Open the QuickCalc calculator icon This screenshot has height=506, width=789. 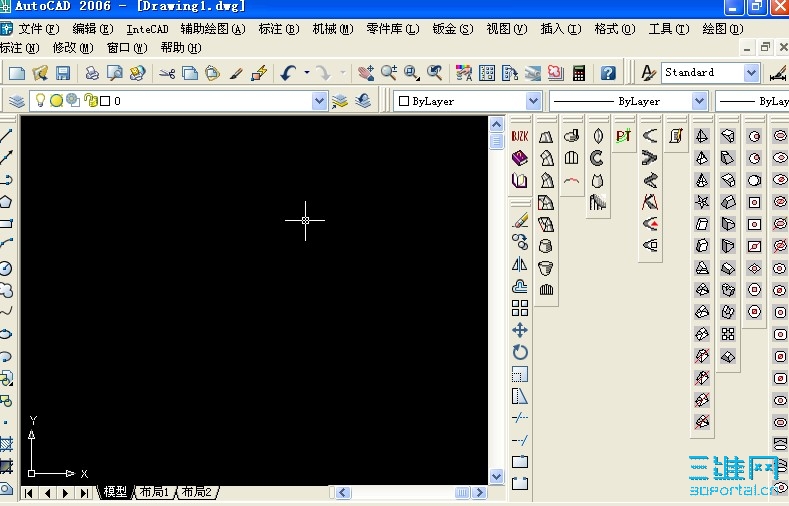click(x=579, y=73)
